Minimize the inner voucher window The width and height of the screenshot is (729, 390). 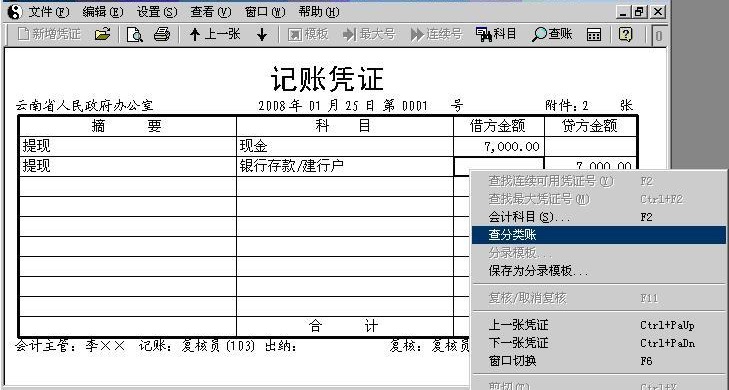coord(624,12)
